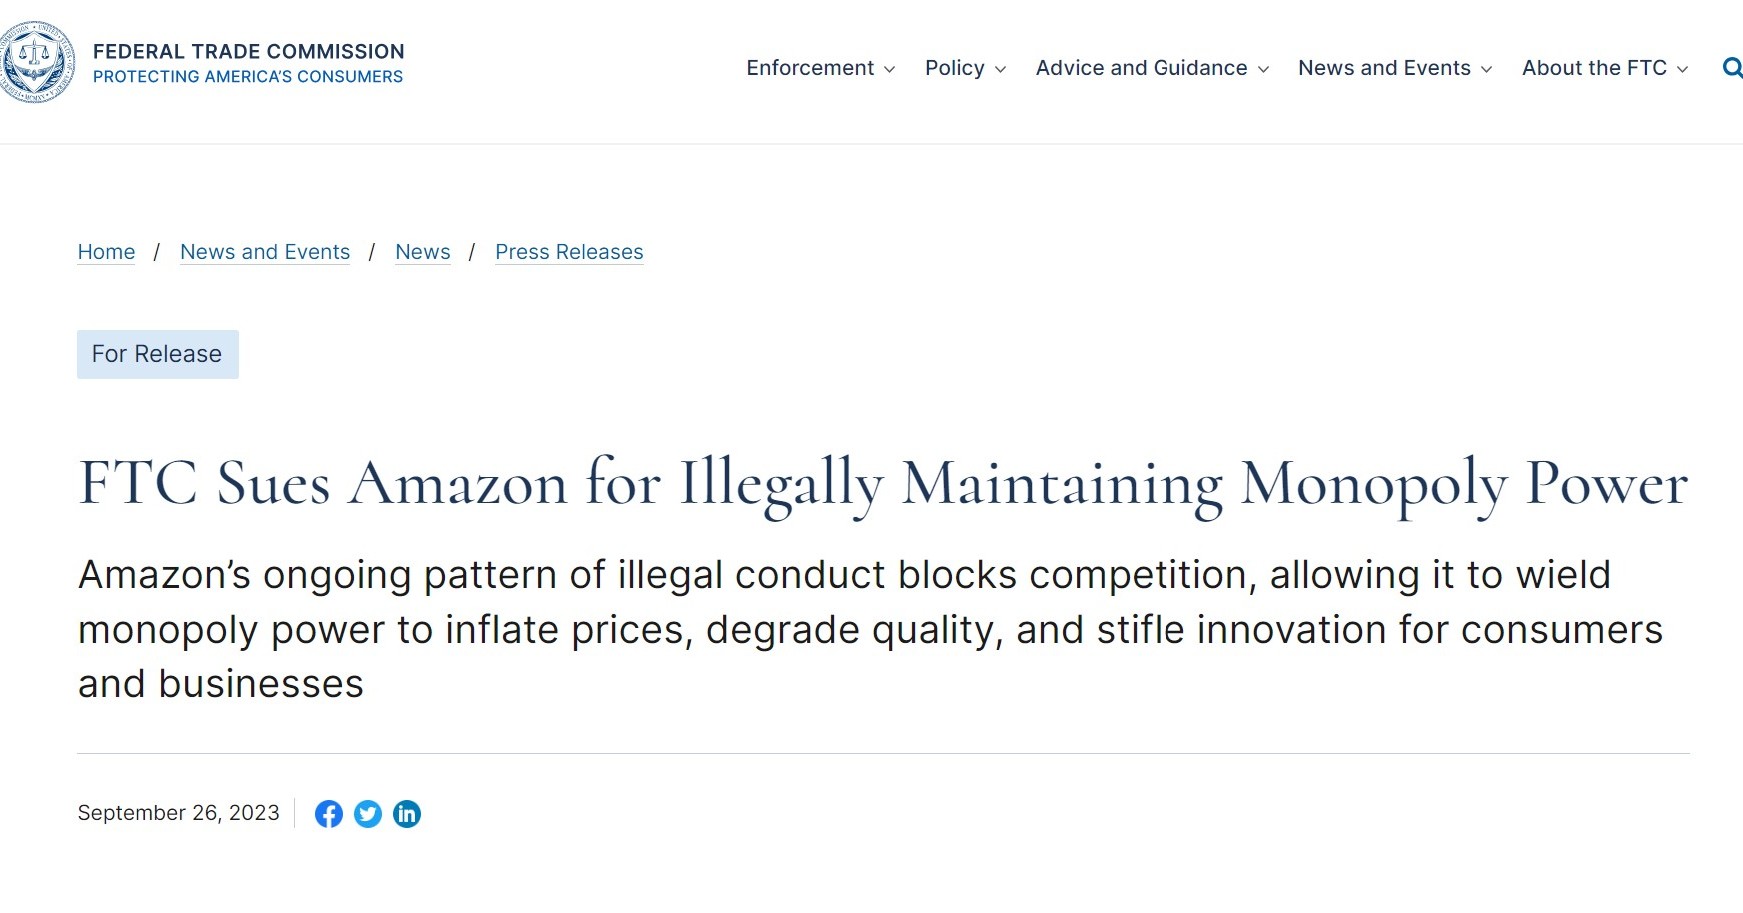Image resolution: width=1743 pixels, height=913 pixels.
Task: Go to the Home breadcrumb link
Action: tap(106, 252)
